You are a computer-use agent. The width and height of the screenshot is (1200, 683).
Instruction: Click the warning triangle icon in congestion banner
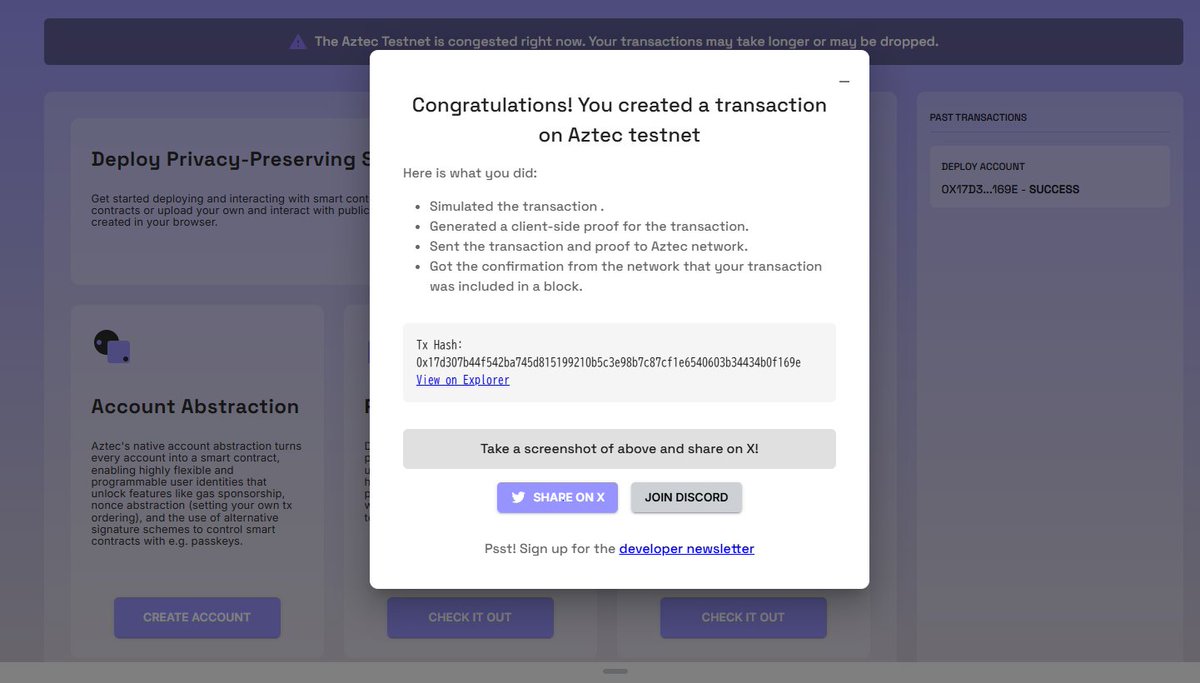298,42
